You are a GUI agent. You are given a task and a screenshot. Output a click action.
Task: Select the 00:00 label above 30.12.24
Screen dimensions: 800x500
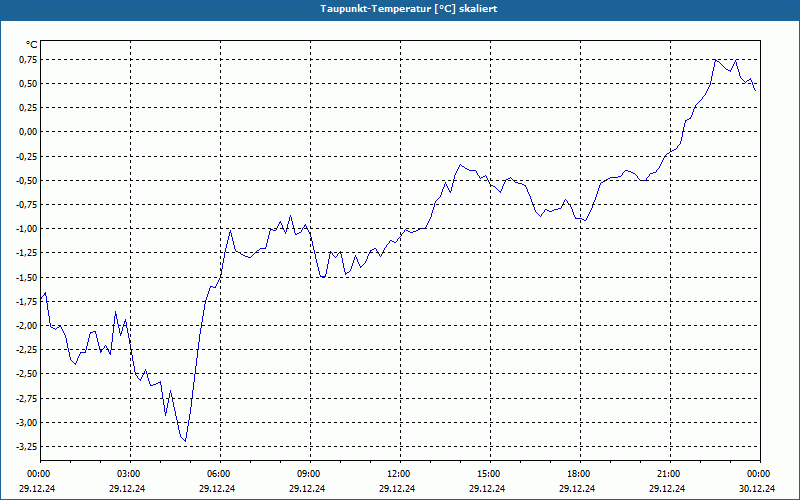760,474
